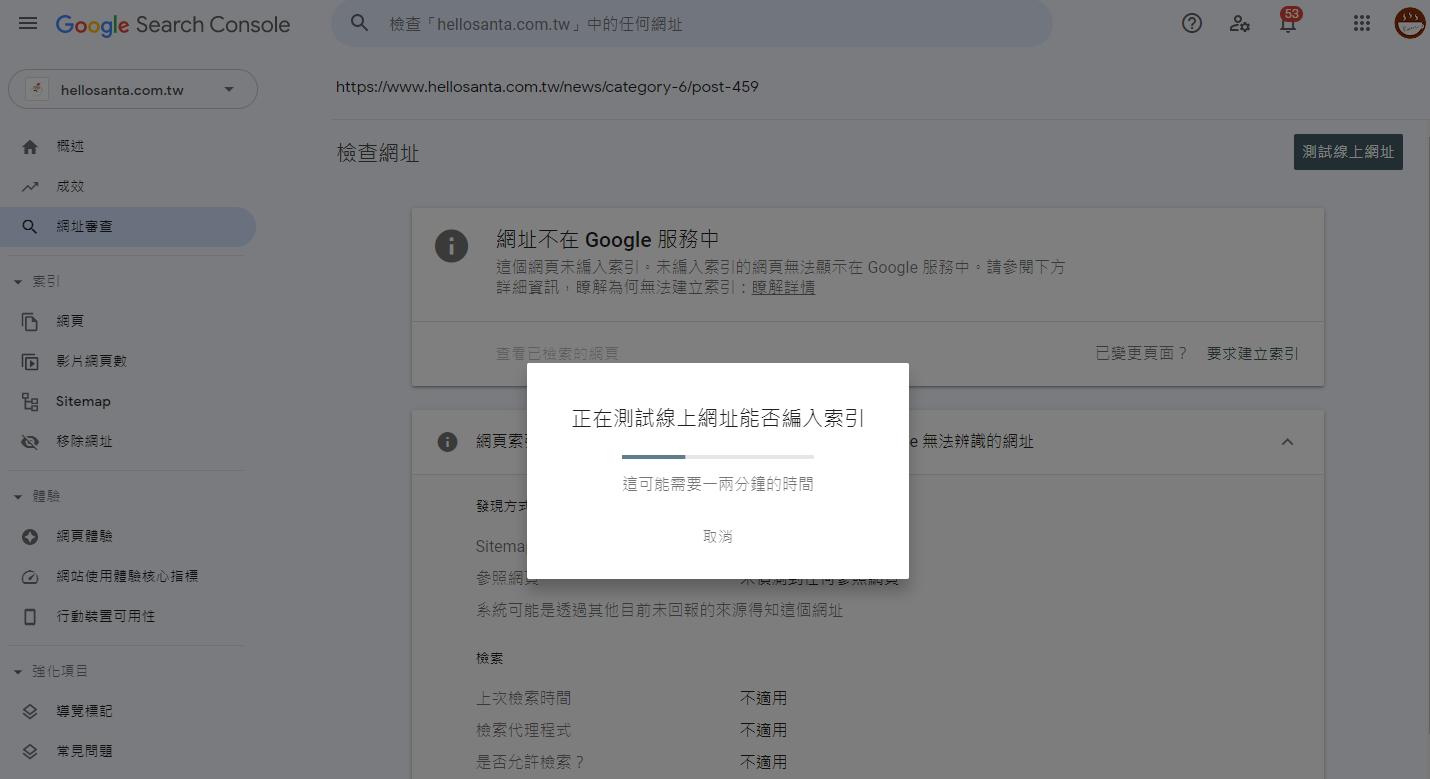The width and height of the screenshot is (1430, 779).
Task: Click the plus-circle icon beside 網頁體驗
Action: (30, 537)
